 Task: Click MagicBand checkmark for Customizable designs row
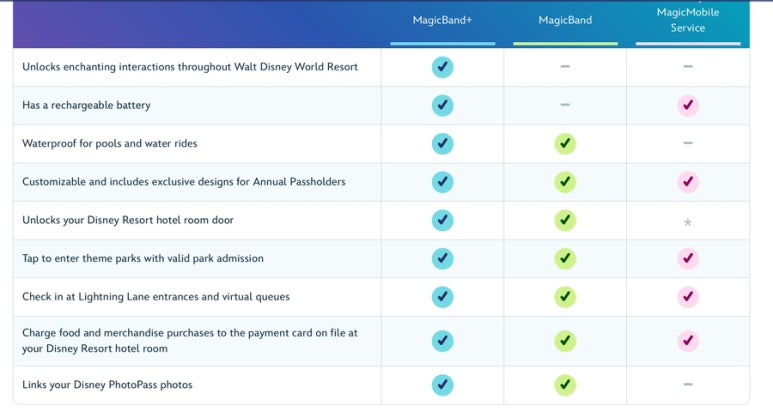click(565, 182)
